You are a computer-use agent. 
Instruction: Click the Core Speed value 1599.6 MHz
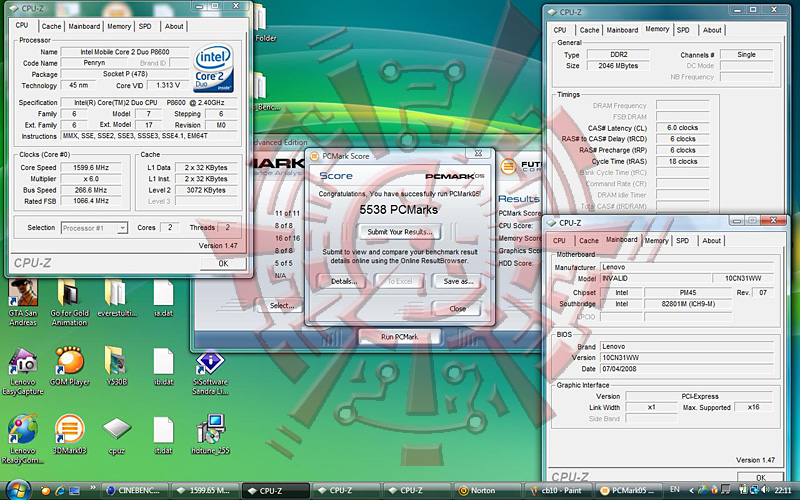point(91,167)
